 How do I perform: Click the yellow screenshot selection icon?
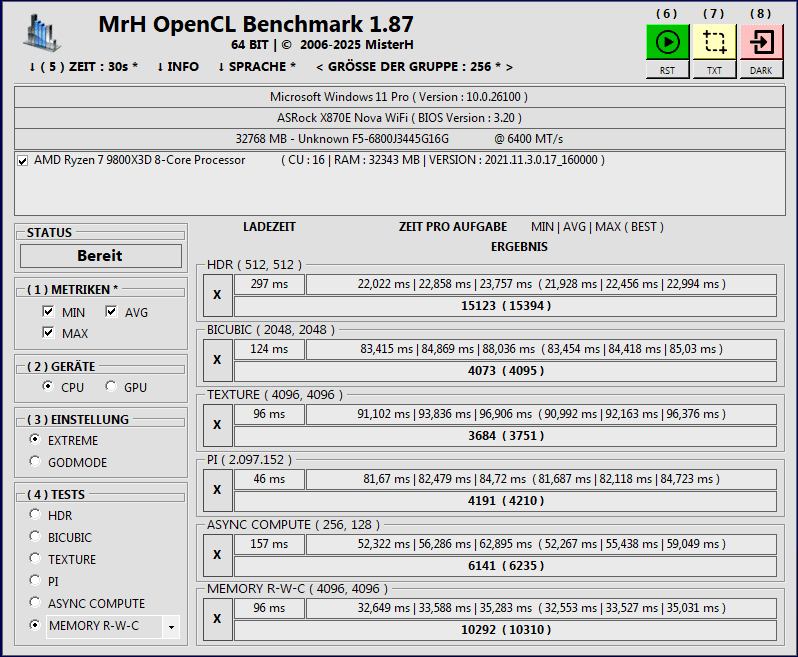click(714, 42)
